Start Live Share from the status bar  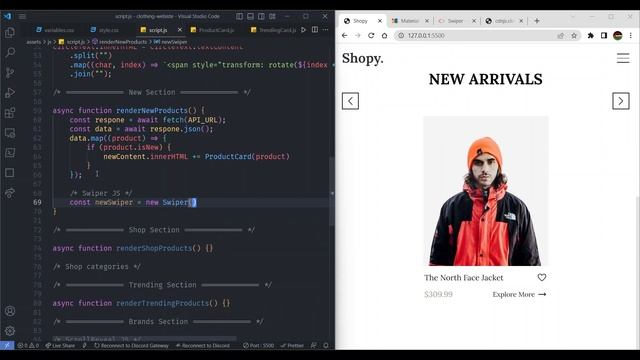(60, 345)
